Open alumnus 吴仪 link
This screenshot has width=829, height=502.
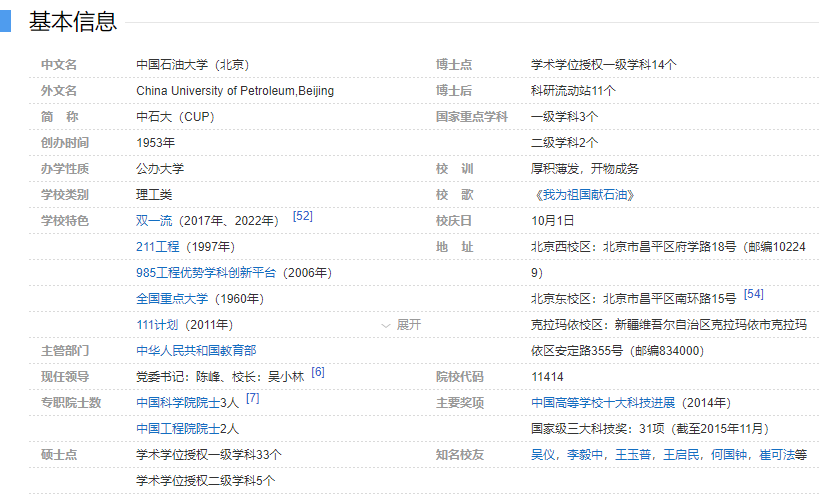pyautogui.click(x=543, y=455)
